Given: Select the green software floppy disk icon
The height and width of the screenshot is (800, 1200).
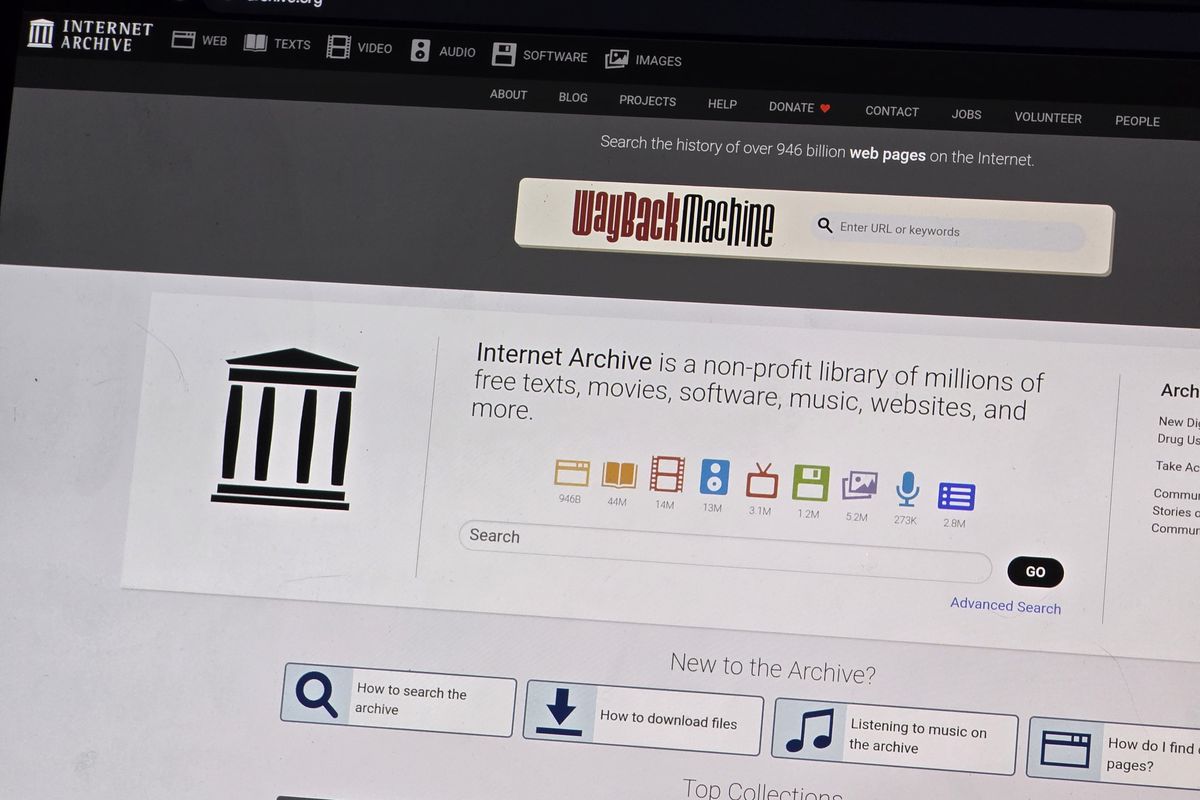Looking at the screenshot, I should [x=810, y=483].
